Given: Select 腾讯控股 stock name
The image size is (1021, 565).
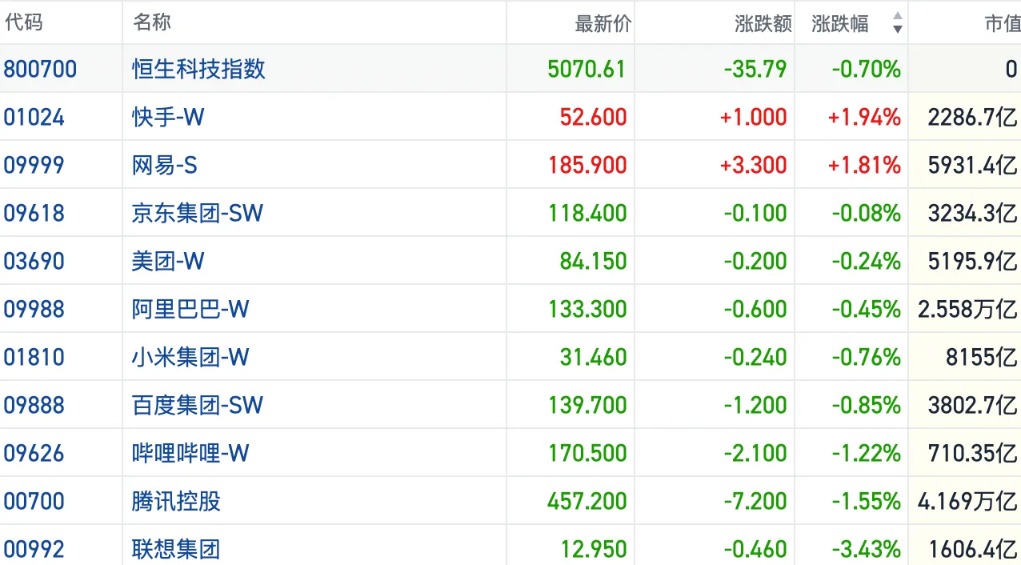Looking at the screenshot, I should [176, 502].
